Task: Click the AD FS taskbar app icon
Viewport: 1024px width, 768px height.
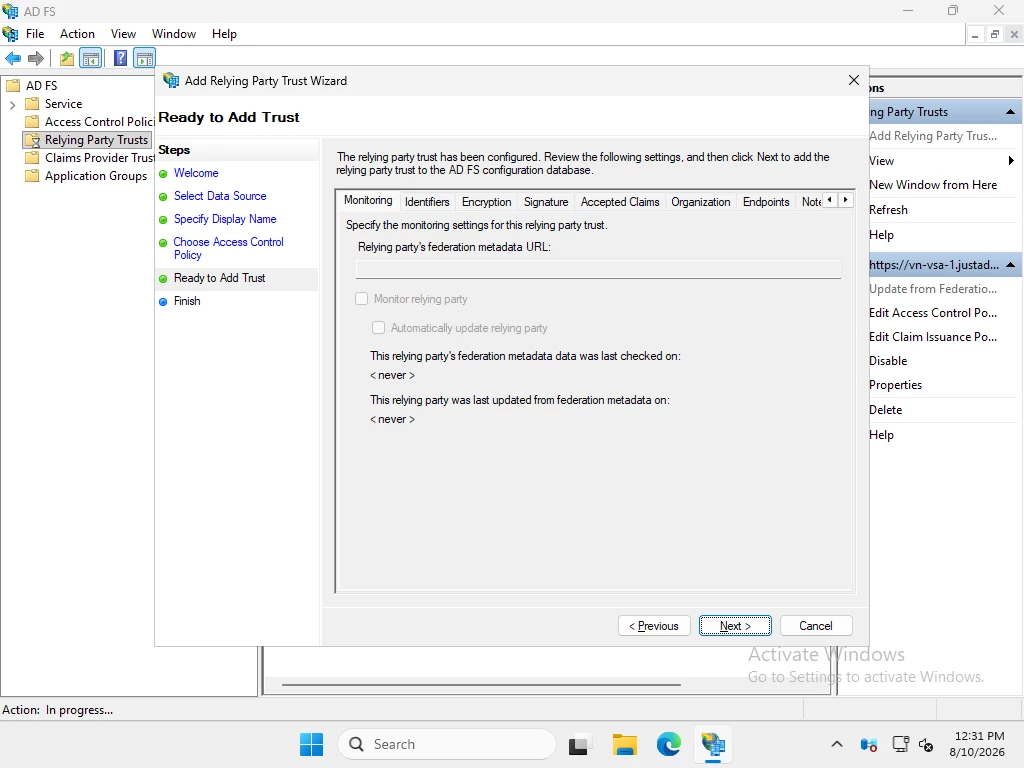Action: (713, 744)
